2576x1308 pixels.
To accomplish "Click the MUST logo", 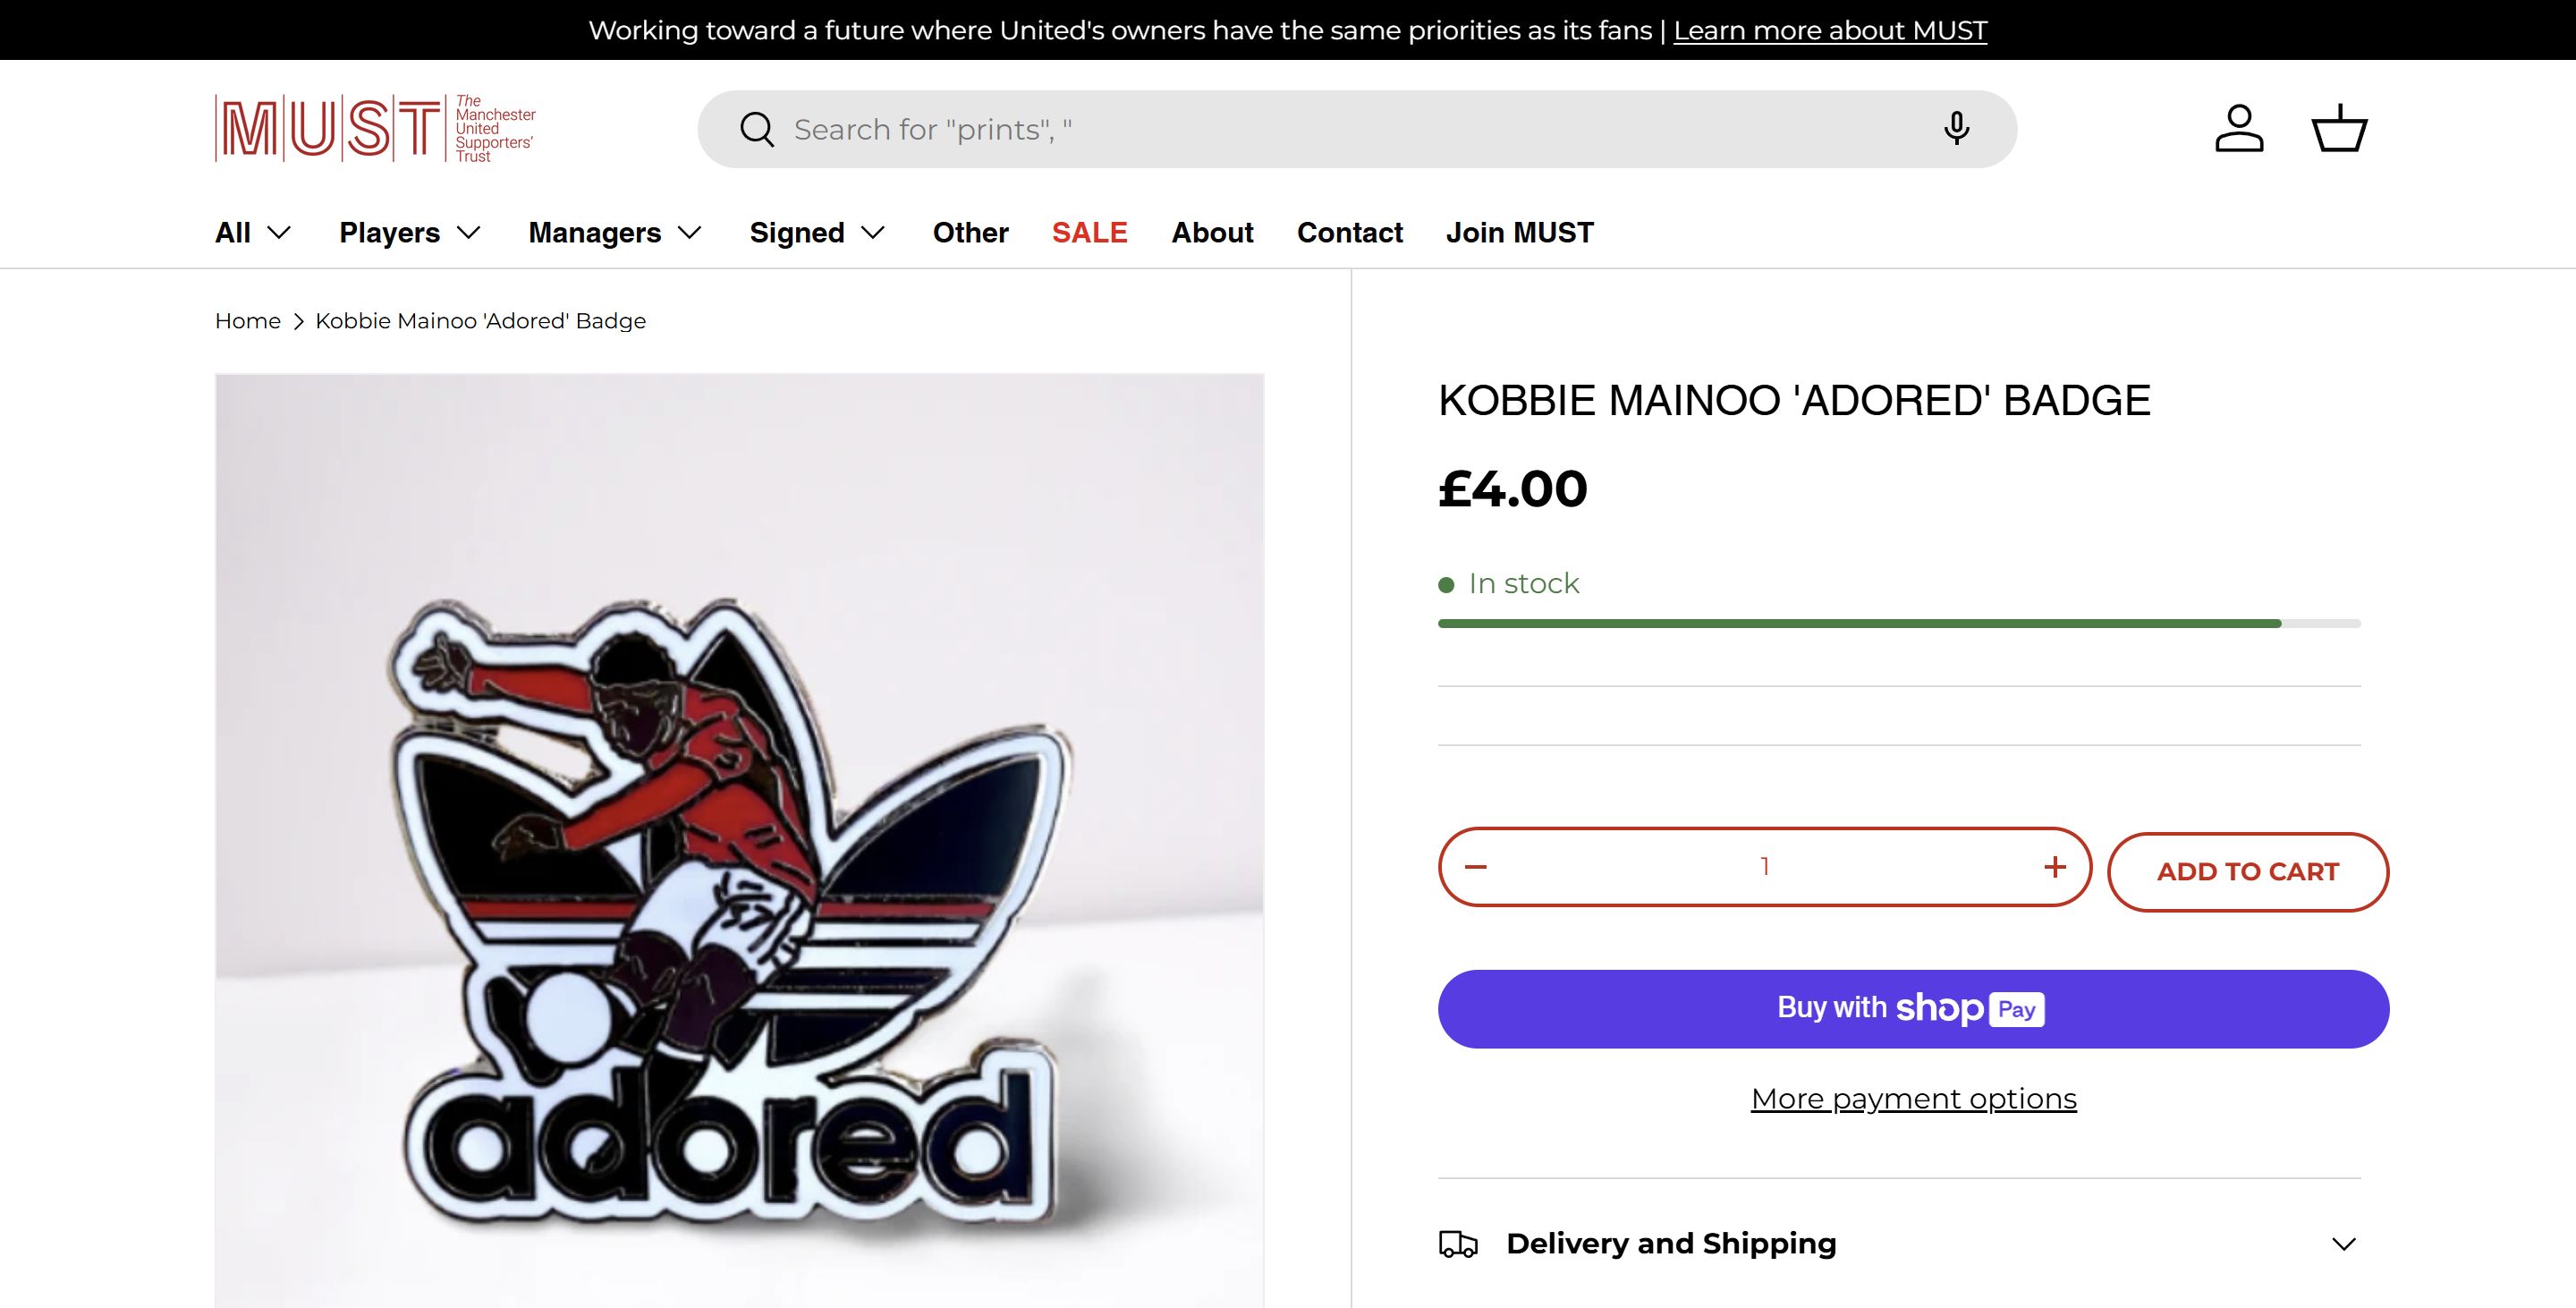I will 375,128.
